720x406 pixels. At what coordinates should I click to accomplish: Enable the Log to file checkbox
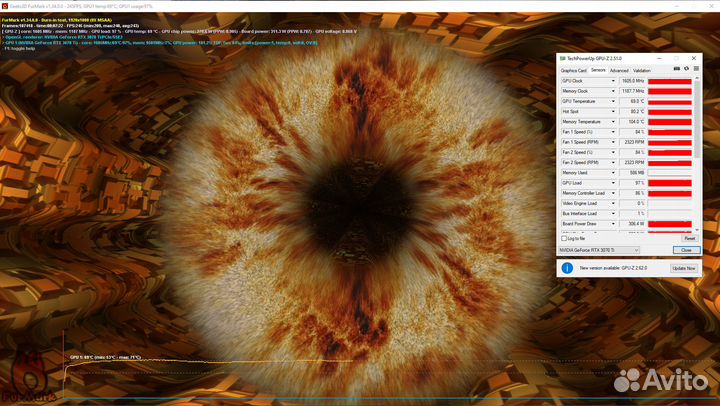tap(563, 239)
